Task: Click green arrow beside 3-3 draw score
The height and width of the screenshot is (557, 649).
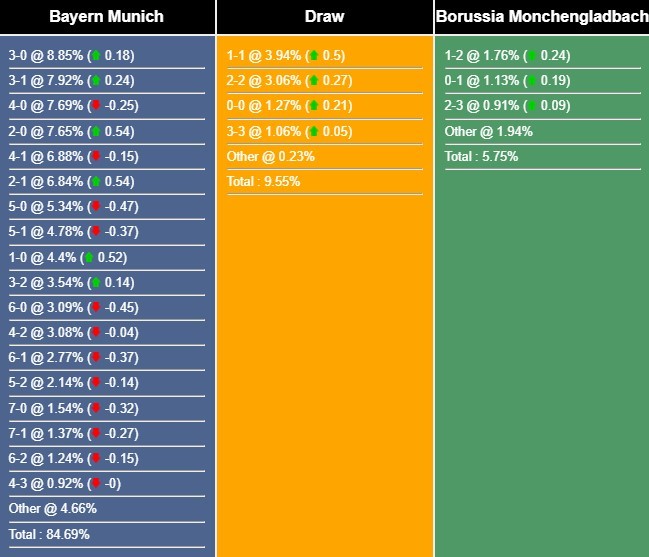Action: pyautogui.click(x=314, y=131)
